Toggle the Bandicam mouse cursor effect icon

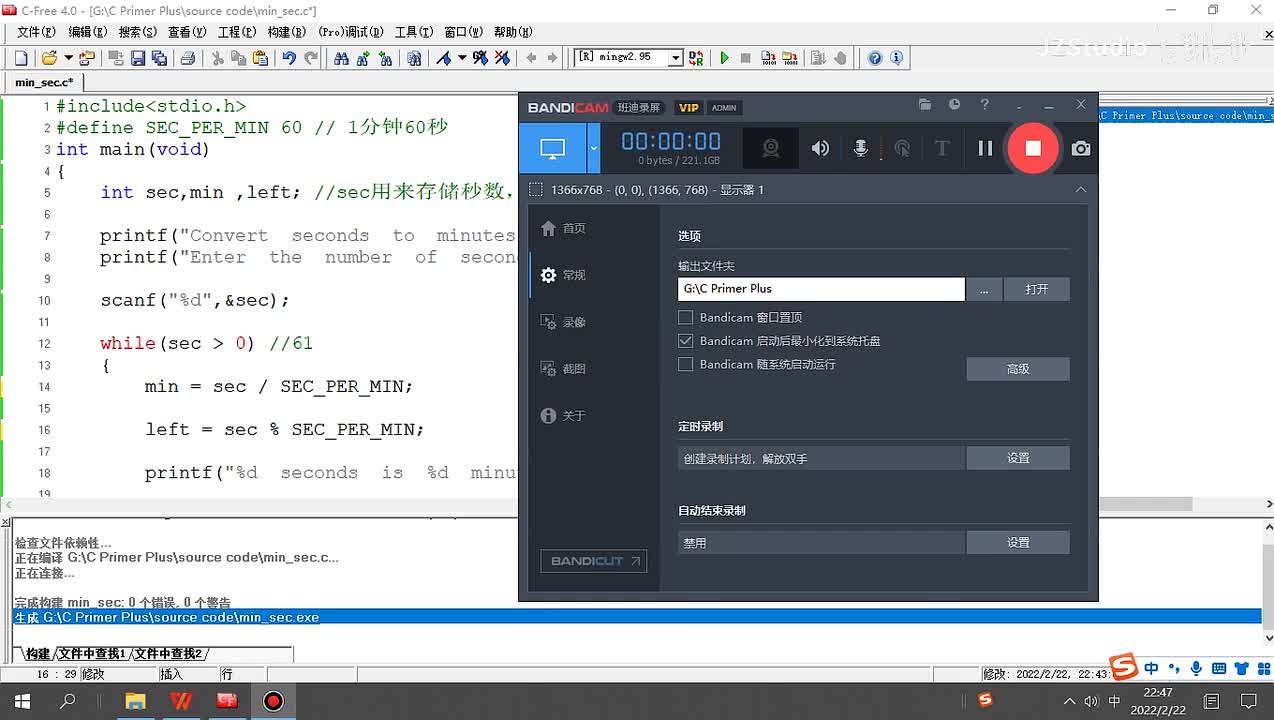coord(902,148)
